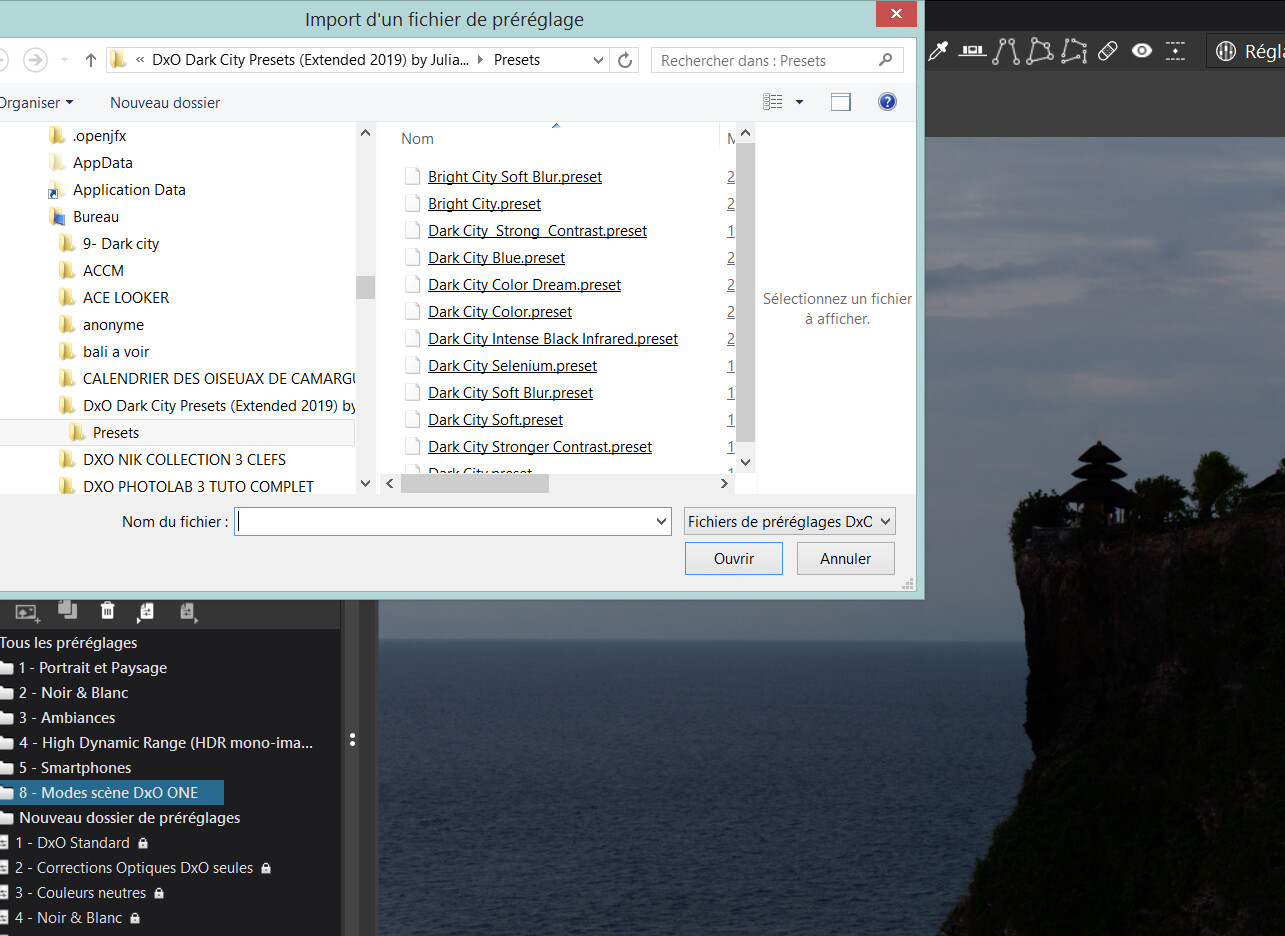This screenshot has height=936, width=1285.
Task: Select the parallel lines perspective tool
Action: [x=1006, y=51]
